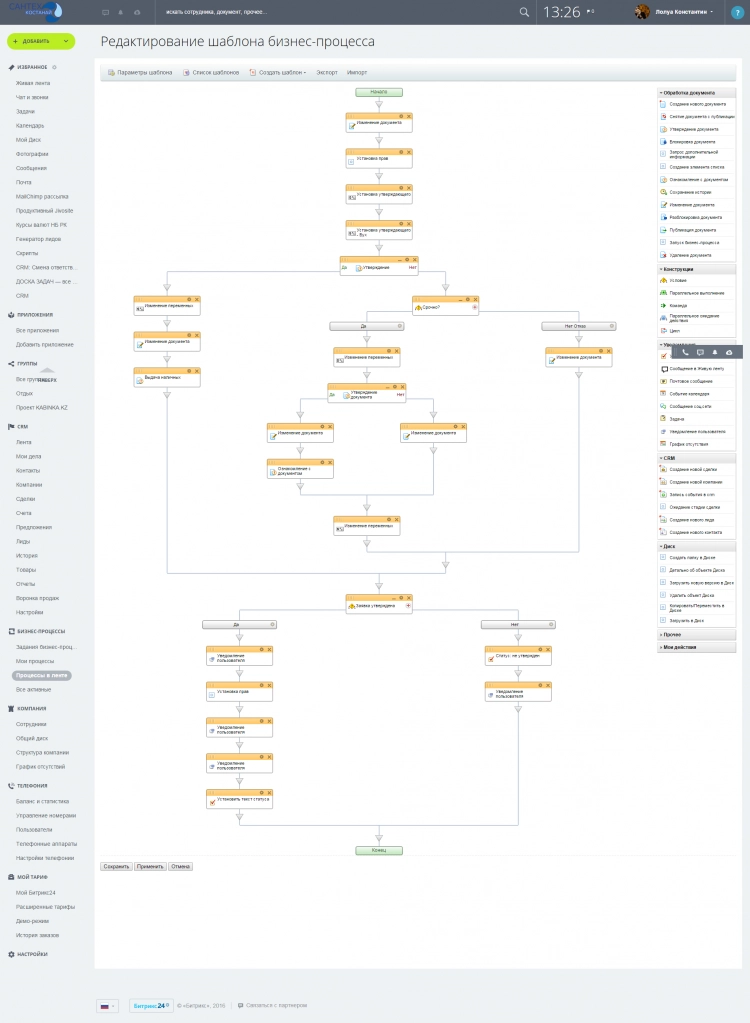This screenshot has height=1023, width=750.
Task: Open 'Параметры шаблона' in toolbar
Action: point(140,73)
